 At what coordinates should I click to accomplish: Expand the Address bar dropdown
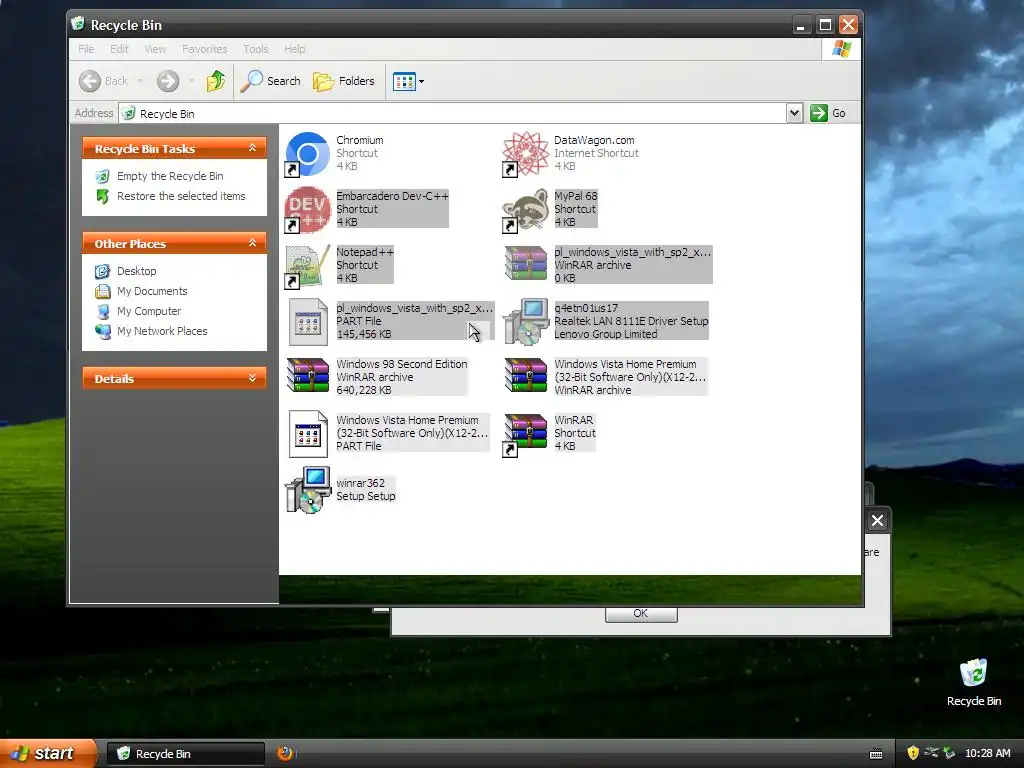pos(794,113)
